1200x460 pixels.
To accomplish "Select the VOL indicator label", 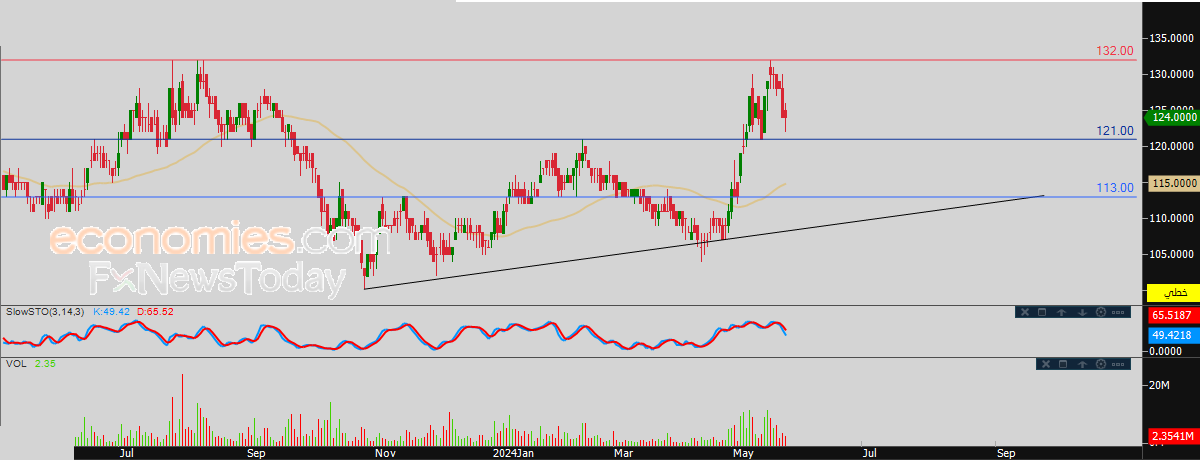I will point(16,364).
